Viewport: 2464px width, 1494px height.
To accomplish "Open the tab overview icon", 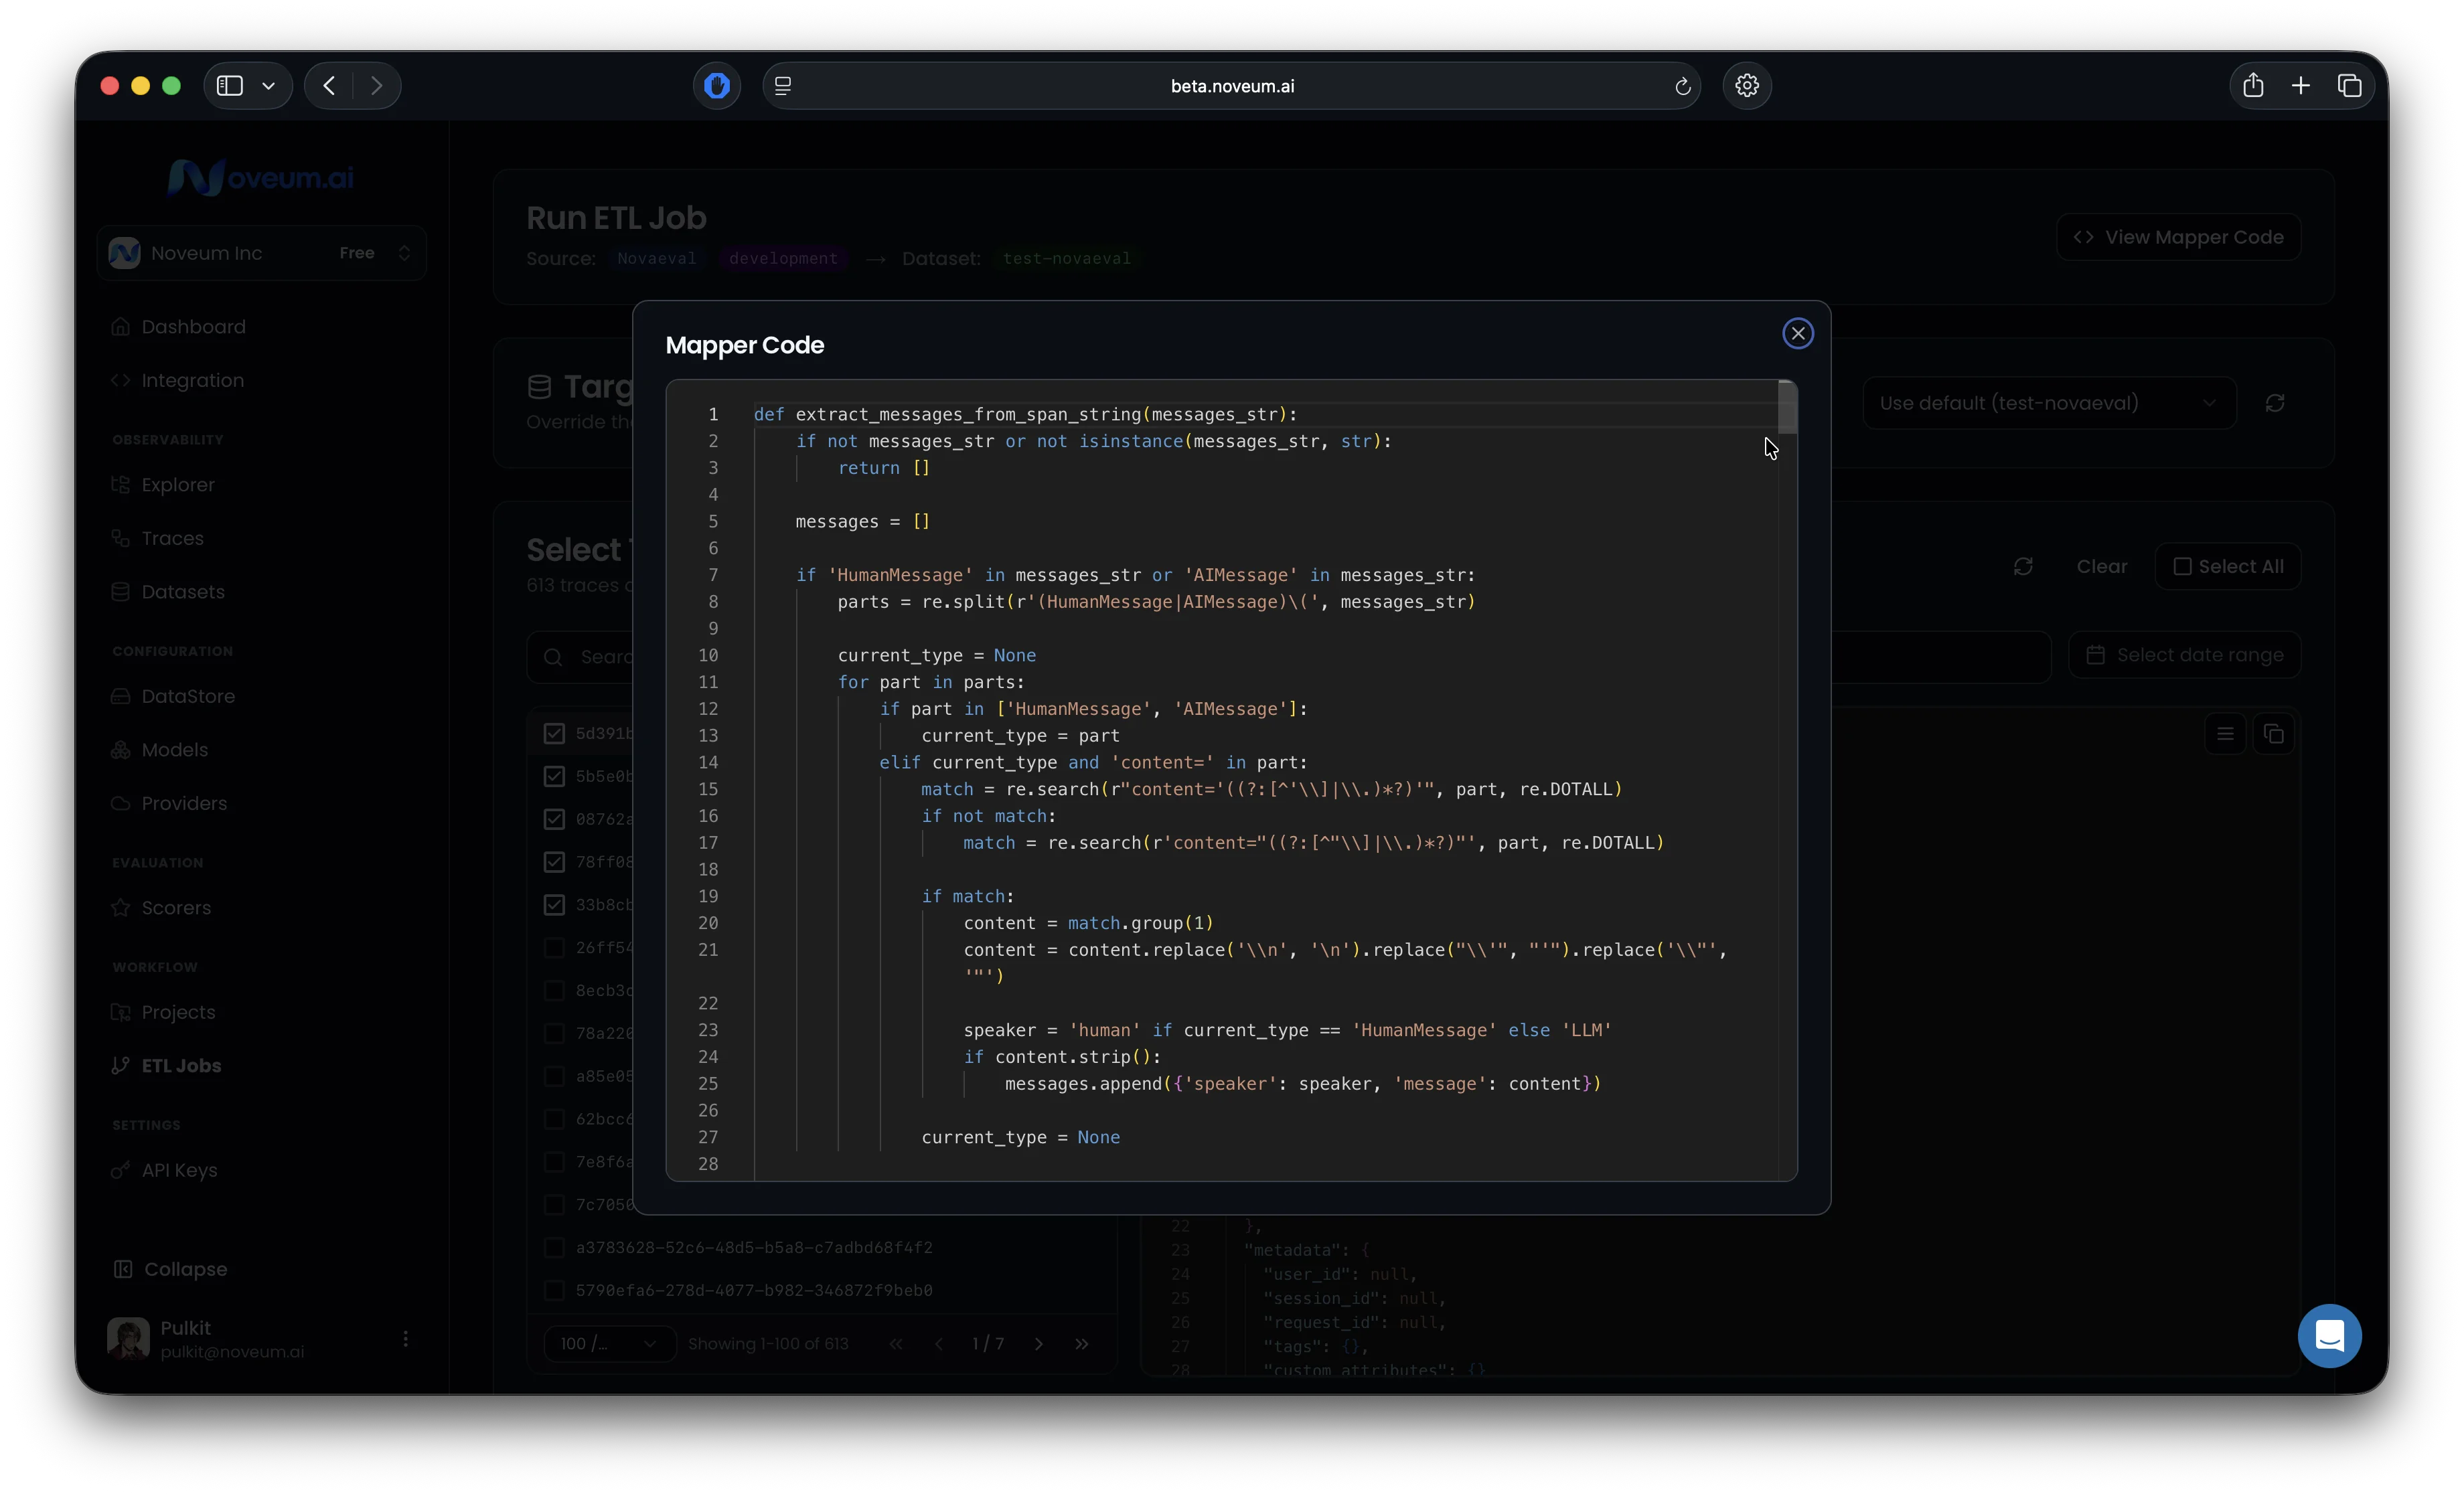I will pyautogui.click(x=2349, y=86).
